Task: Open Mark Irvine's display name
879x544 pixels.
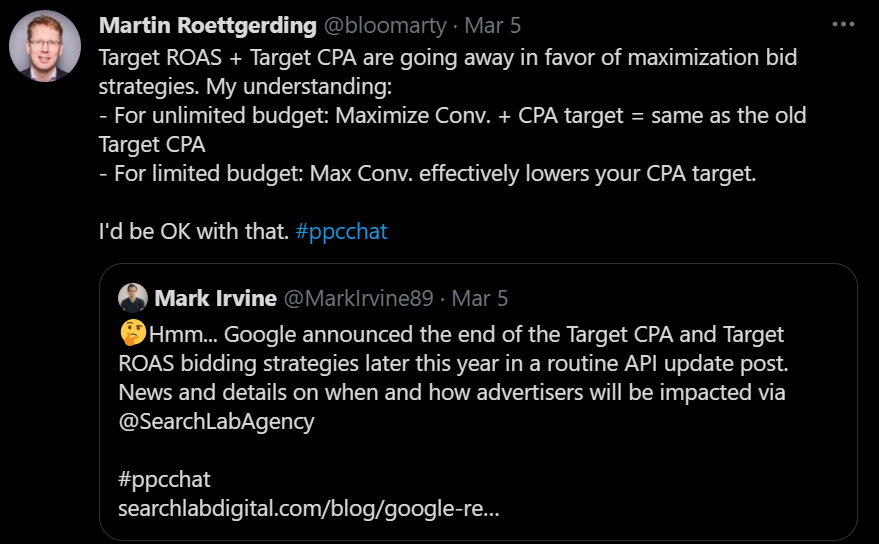Action: click(x=216, y=298)
